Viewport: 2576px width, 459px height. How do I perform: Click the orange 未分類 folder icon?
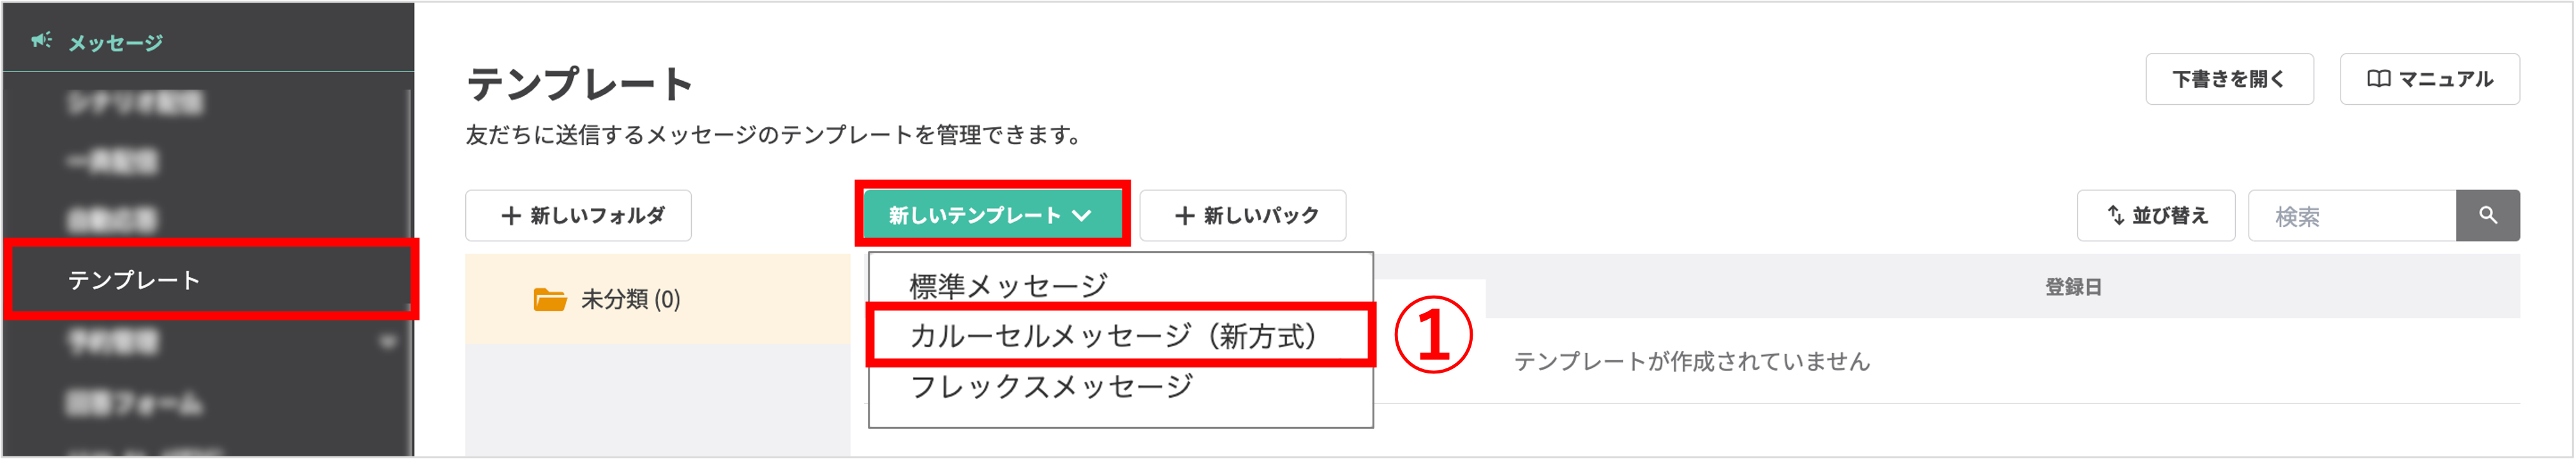coord(550,300)
